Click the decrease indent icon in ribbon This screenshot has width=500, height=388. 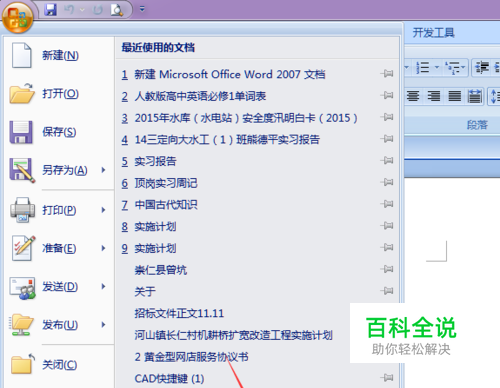pos(482,67)
